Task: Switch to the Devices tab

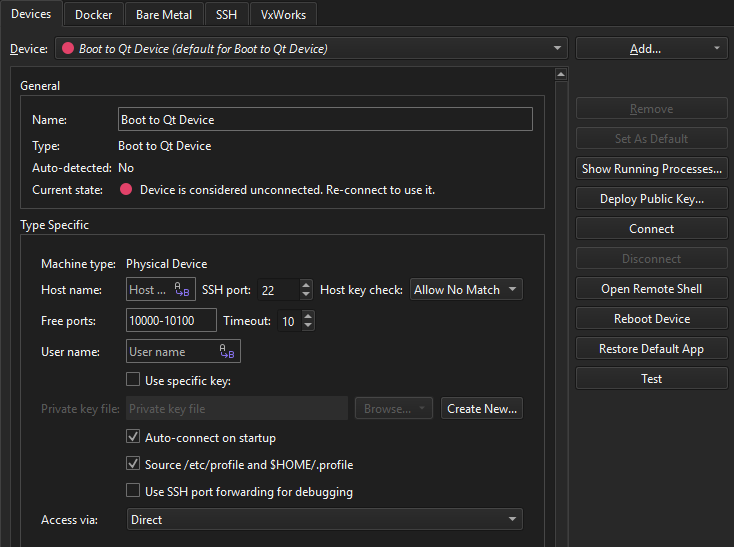Action: click(31, 14)
